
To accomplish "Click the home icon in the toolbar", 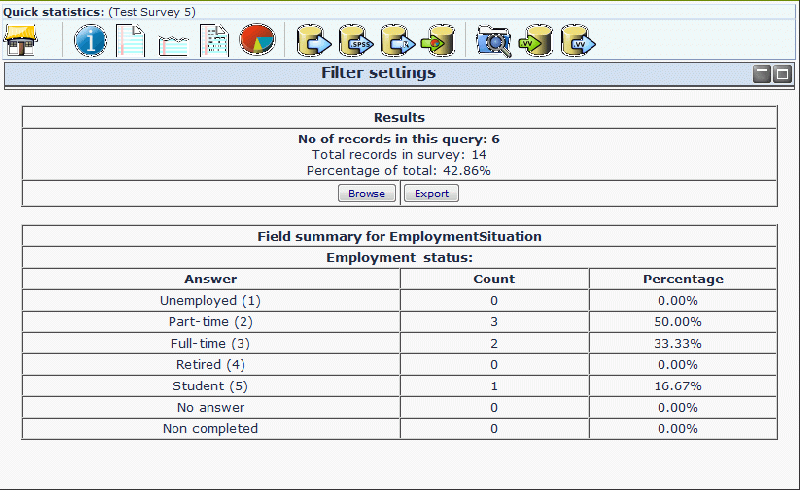I will 21,40.
